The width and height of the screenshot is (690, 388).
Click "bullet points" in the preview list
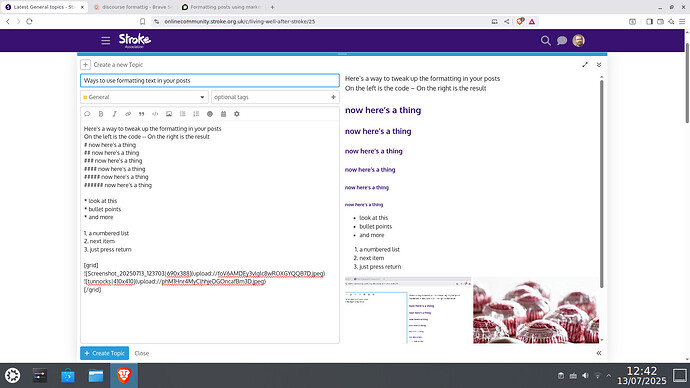click(x=375, y=227)
